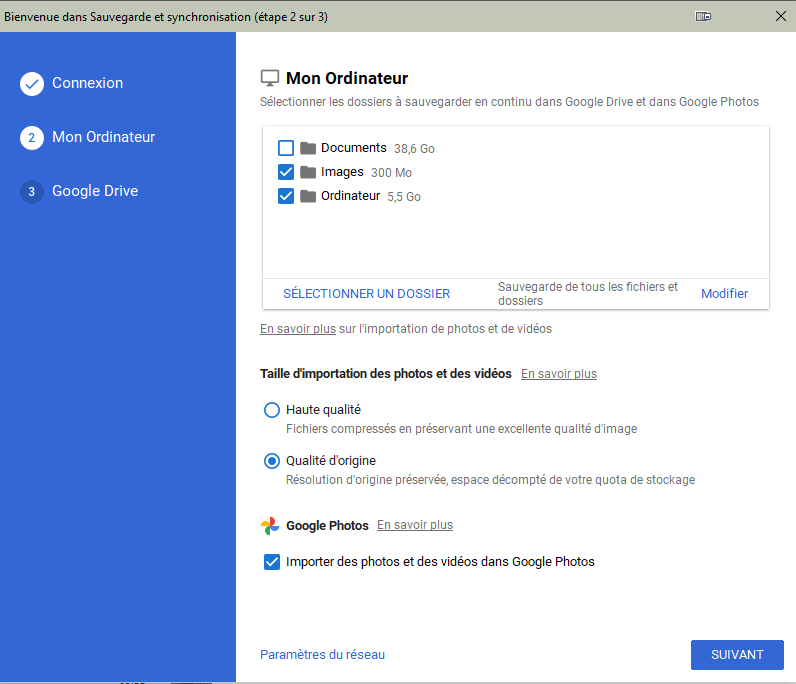Click the Qualité d'origine label
The image size is (796, 684).
(x=331, y=461)
